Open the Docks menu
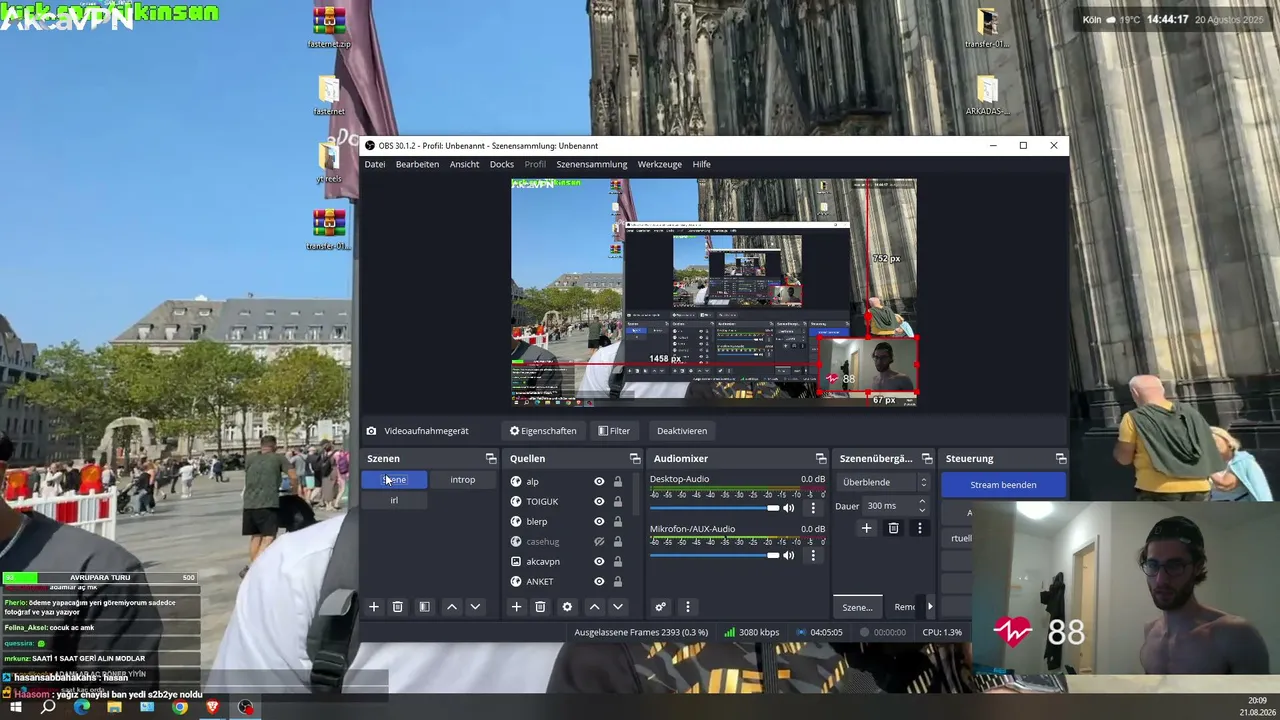 tap(502, 164)
